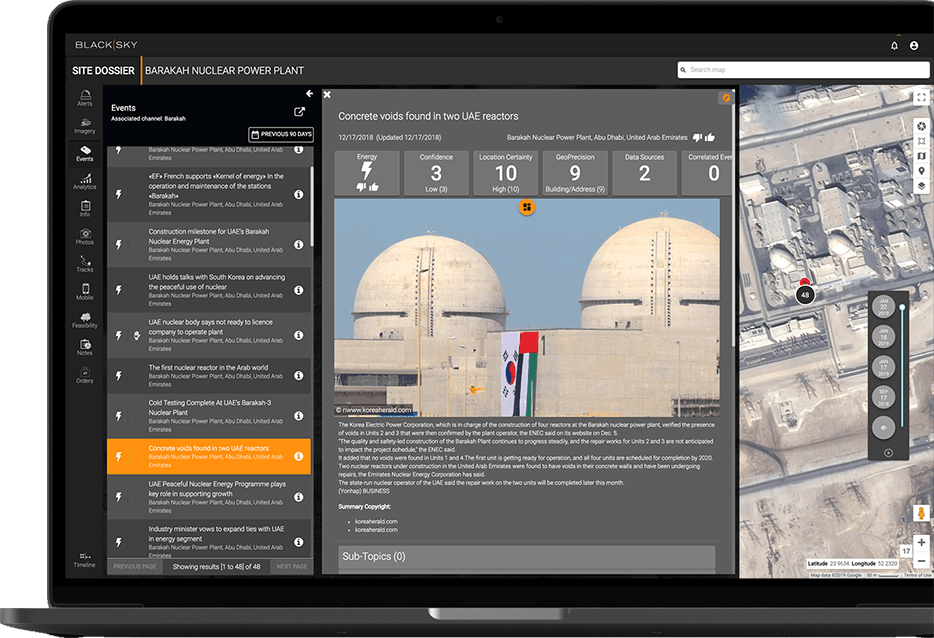
Task: Show info for UAE Peaceful Nuclear Energy Programme event
Action: pyautogui.click(x=299, y=497)
